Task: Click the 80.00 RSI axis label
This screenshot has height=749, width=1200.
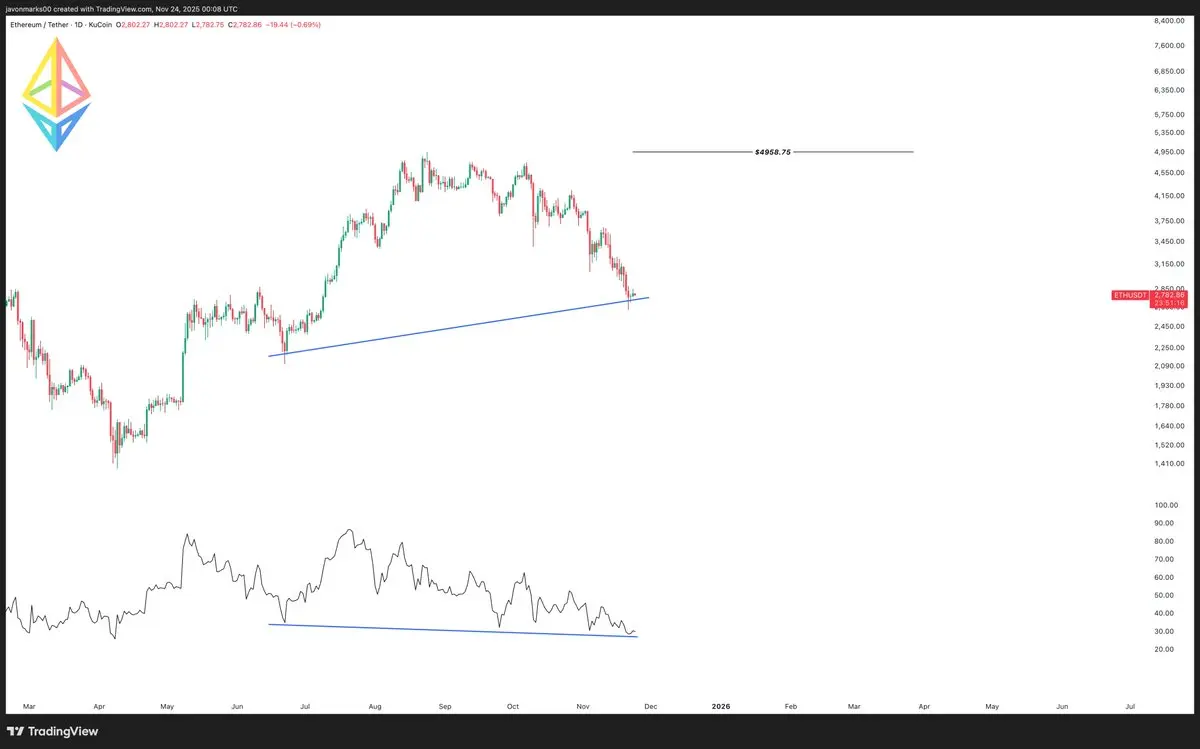Action: 1164,541
